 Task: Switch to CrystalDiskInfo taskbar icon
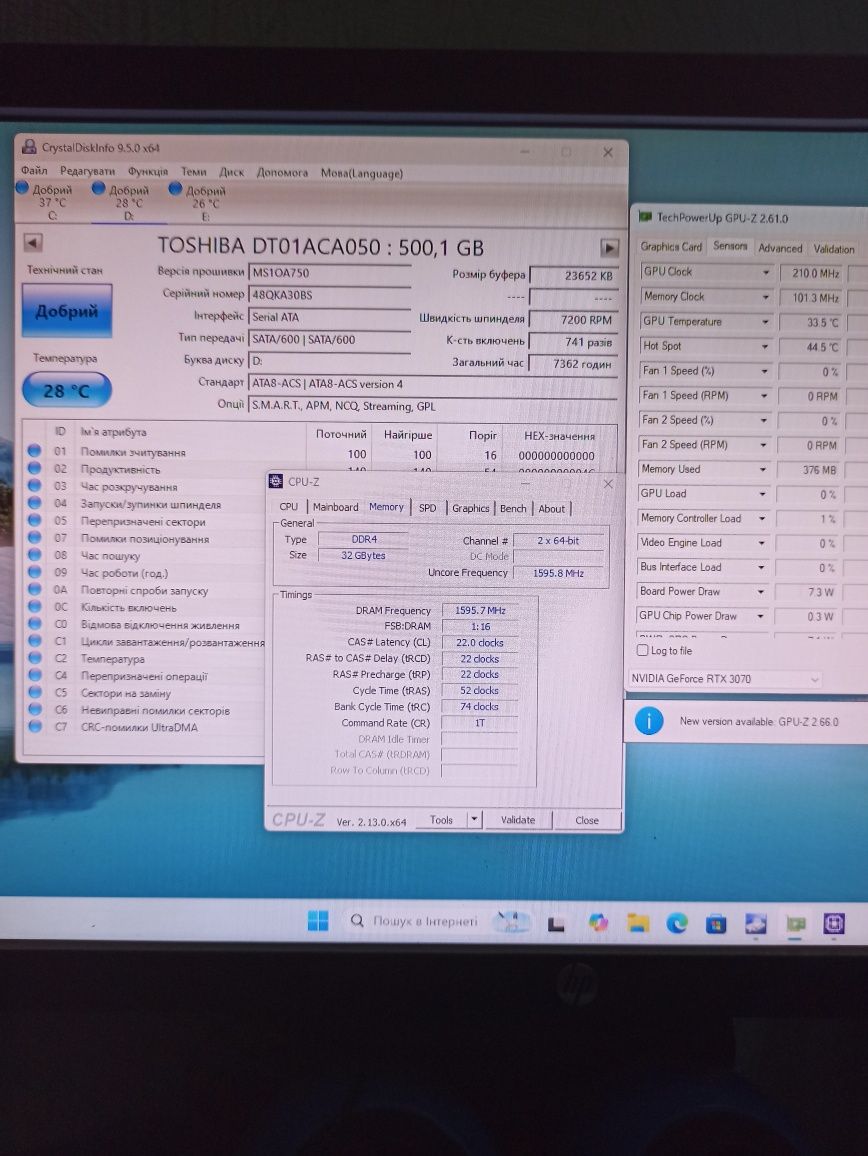[x=755, y=923]
